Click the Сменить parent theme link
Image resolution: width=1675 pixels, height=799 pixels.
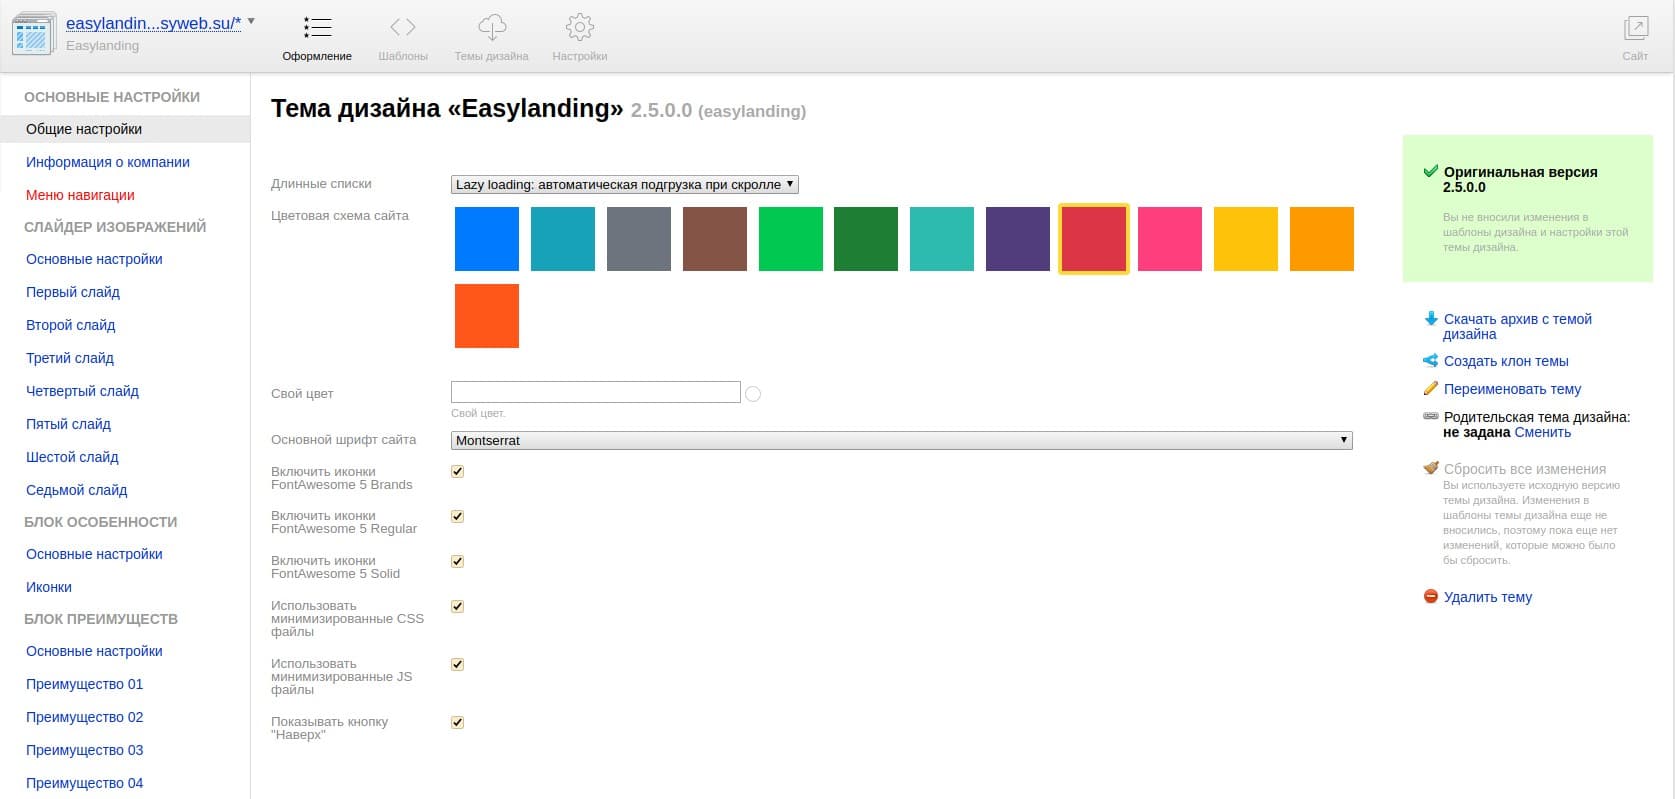tap(1543, 432)
